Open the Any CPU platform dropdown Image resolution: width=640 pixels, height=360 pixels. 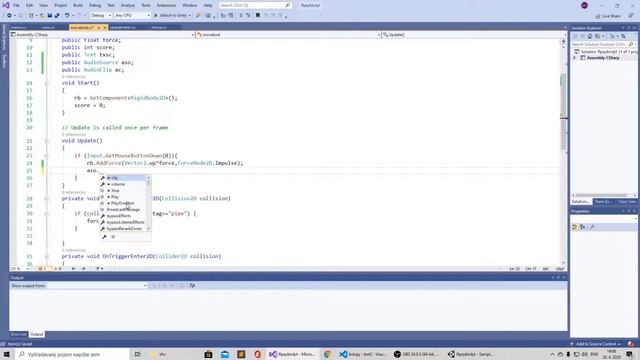(132, 16)
